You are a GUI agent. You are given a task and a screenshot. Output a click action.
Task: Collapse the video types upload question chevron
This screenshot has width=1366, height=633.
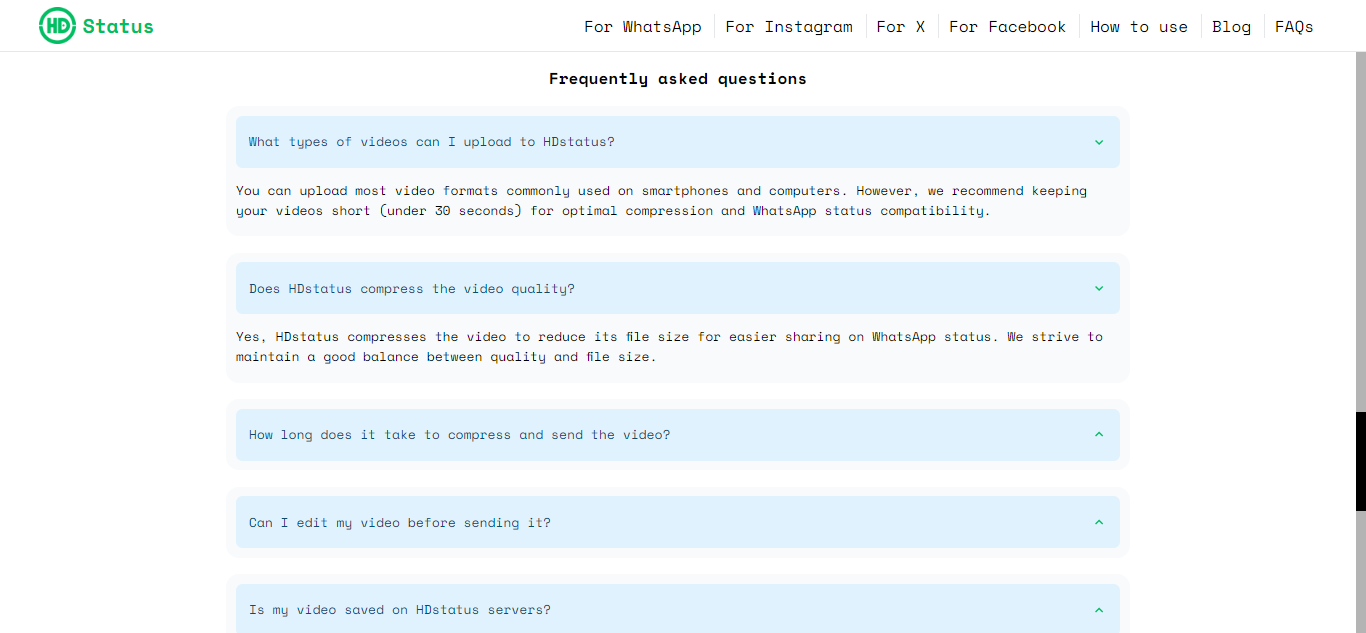1099,142
